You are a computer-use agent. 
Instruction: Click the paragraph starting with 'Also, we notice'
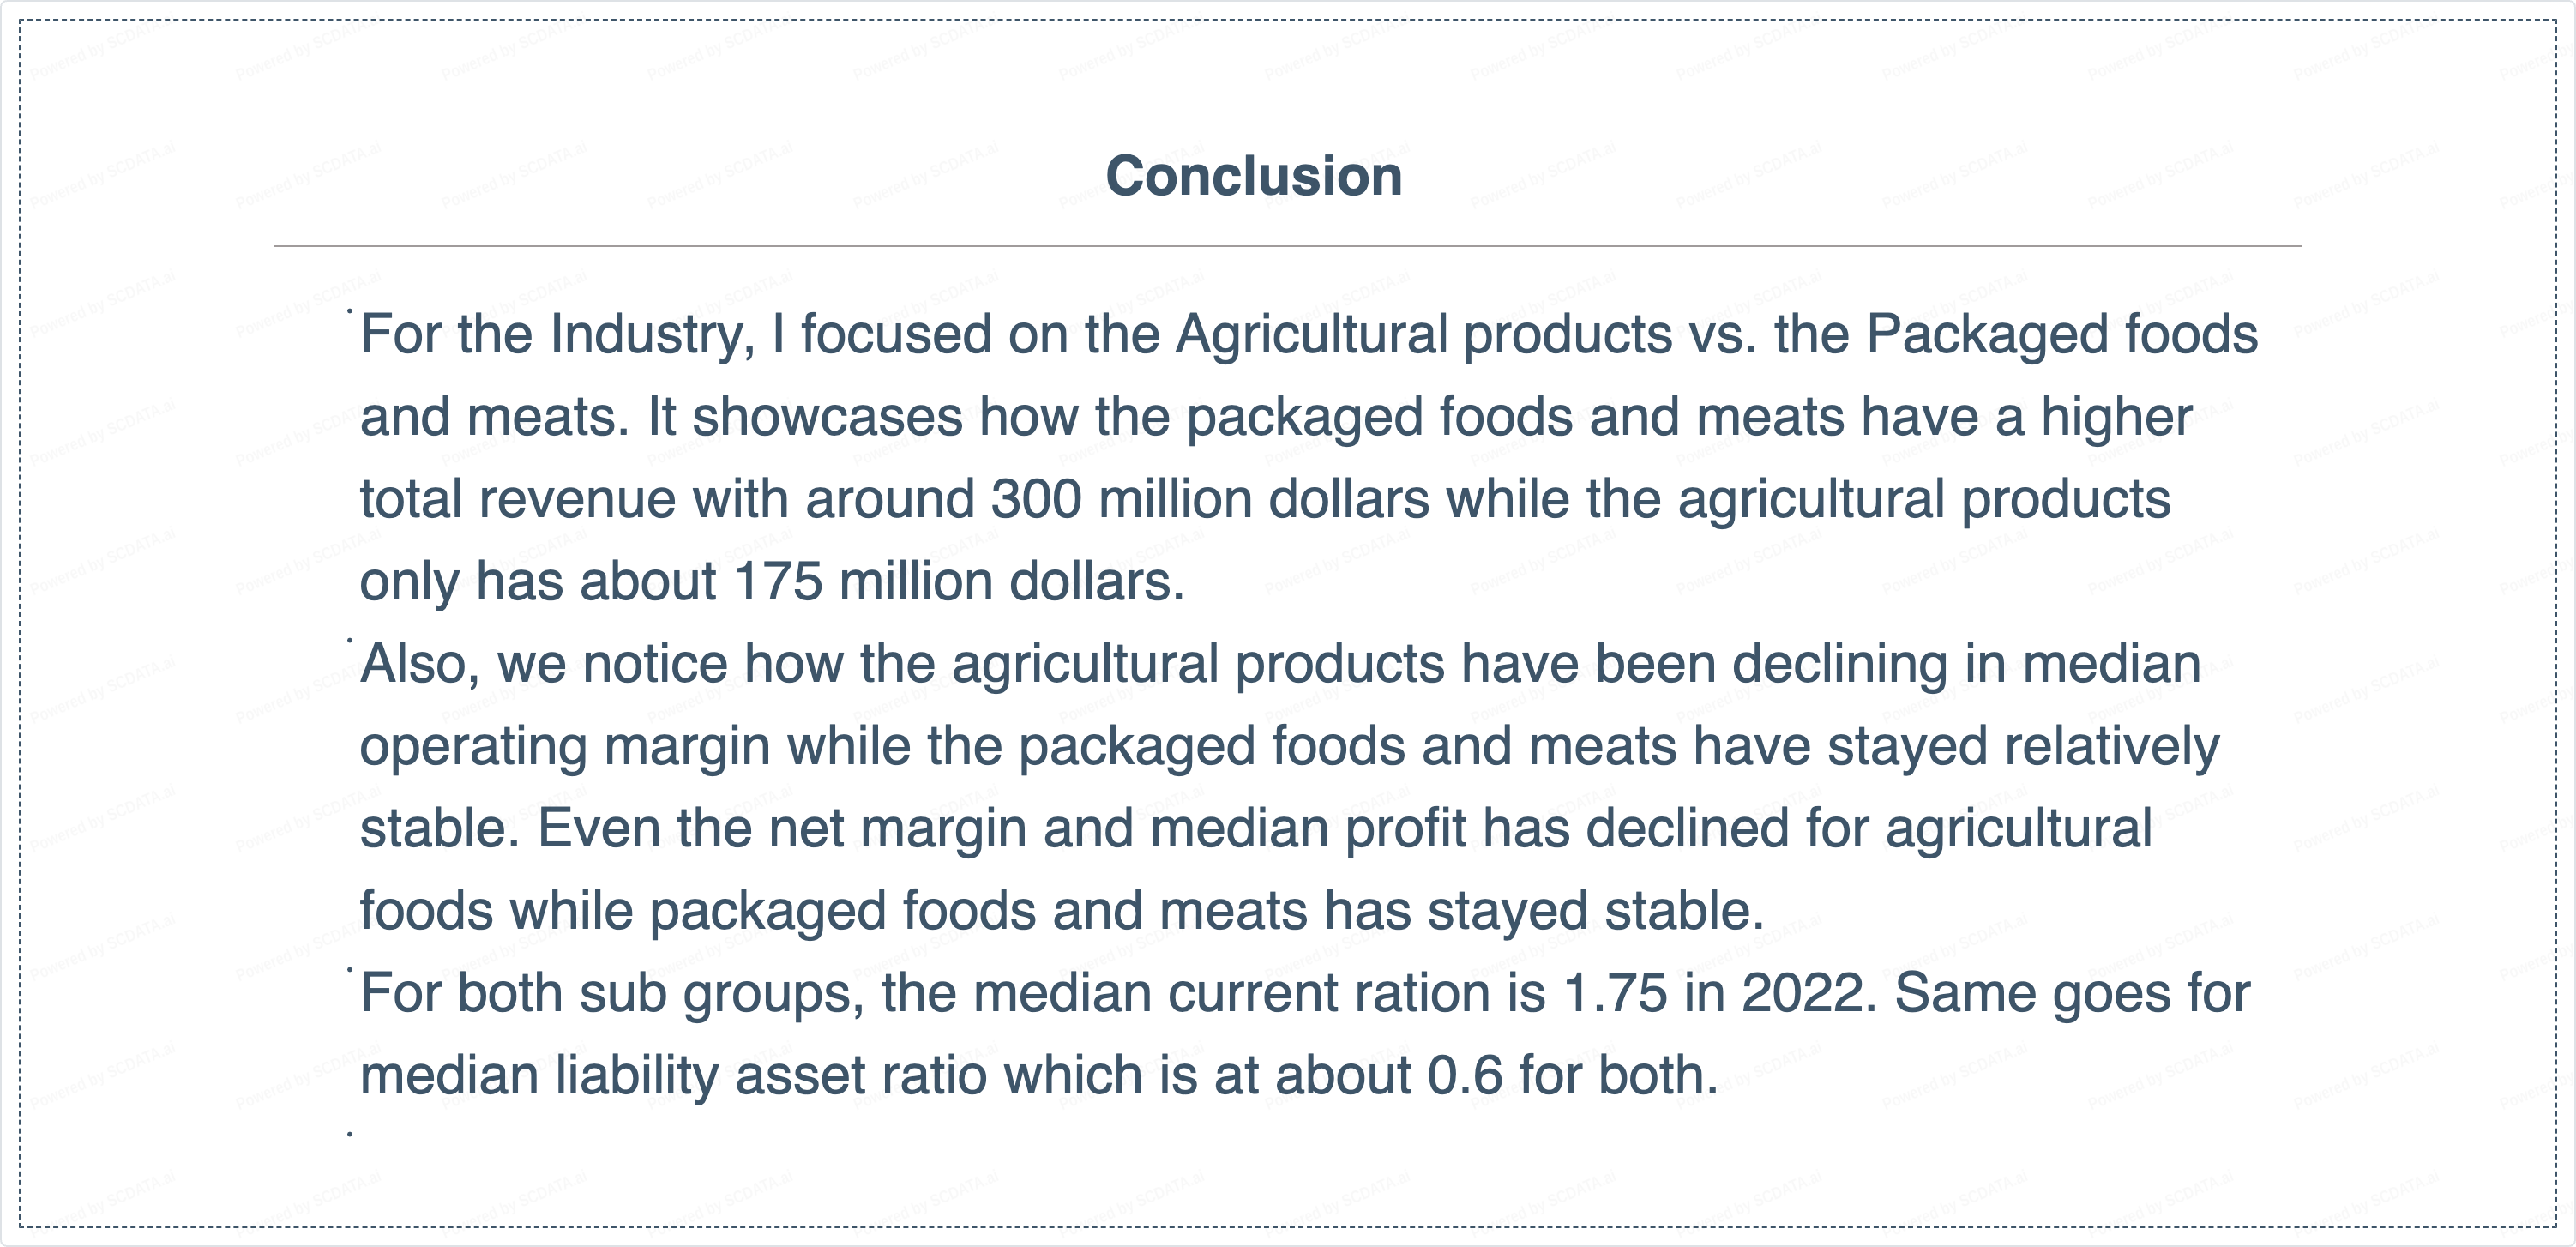coord(1280,664)
